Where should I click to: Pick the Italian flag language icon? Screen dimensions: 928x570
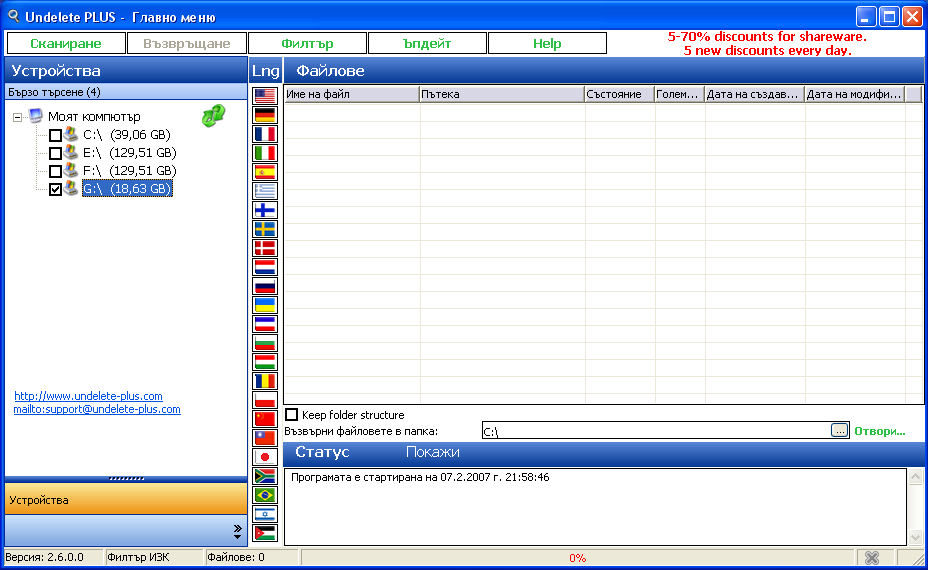pos(265,153)
